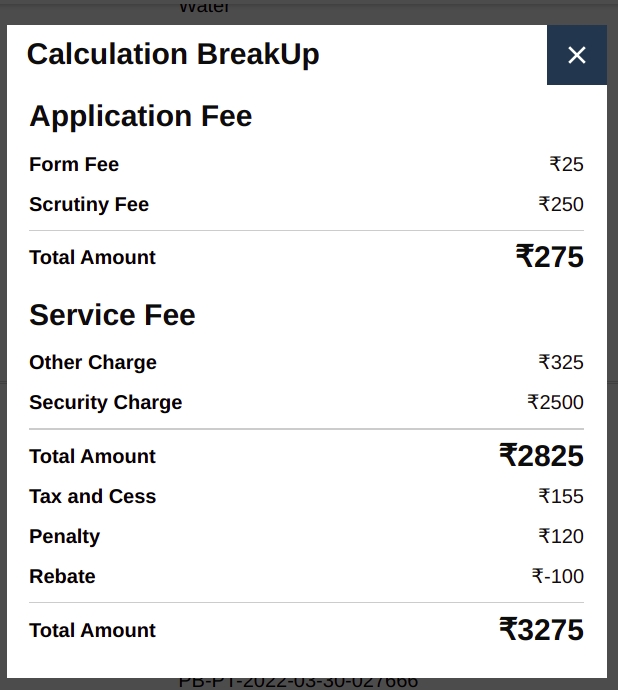This screenshot has height=690, width=618.
Task: Select the Security Charge label
Action: (x=105, y=402)
